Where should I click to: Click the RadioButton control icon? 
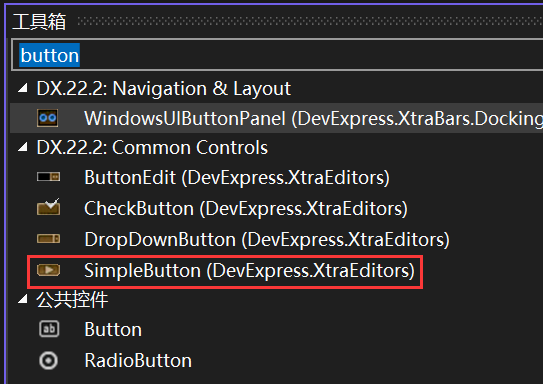48,360
